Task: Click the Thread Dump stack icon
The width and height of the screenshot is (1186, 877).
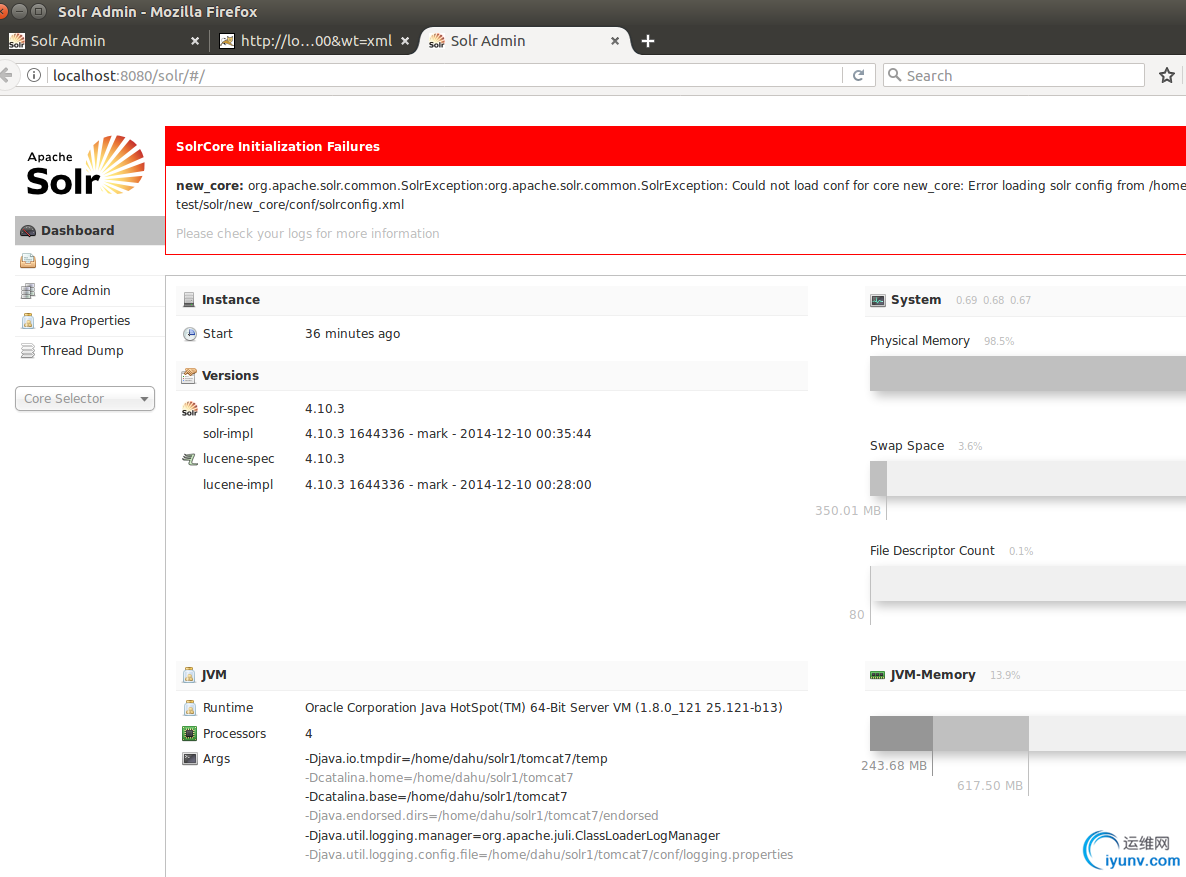Action: click(x=28, y=351)
